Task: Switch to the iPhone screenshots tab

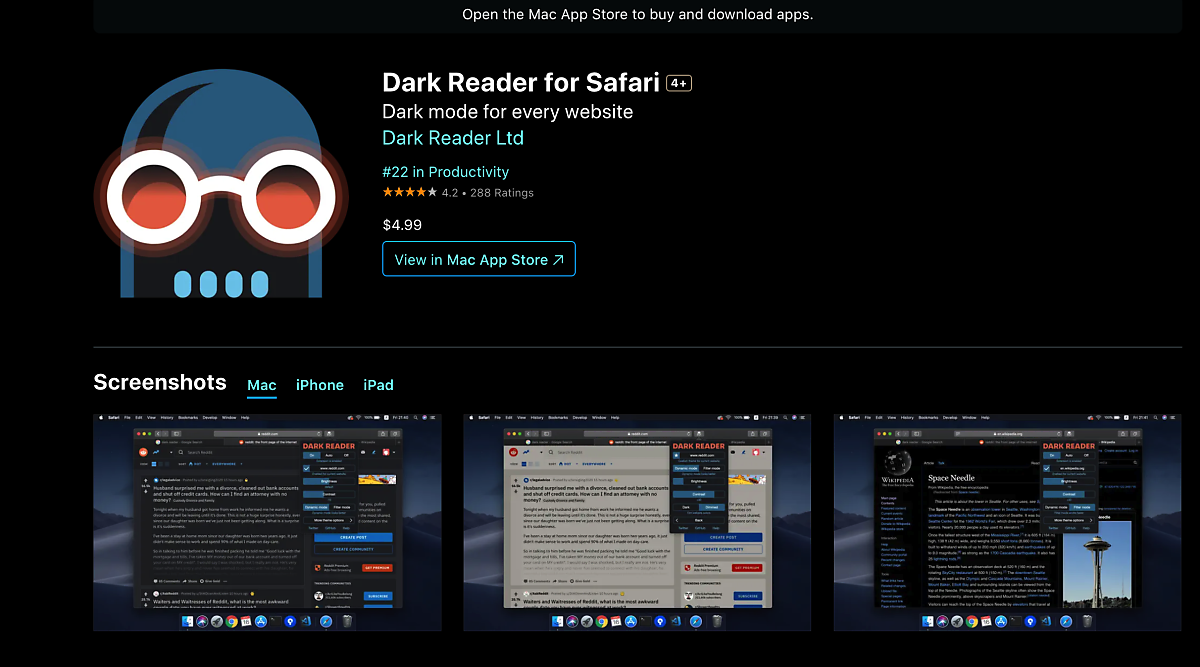Action: 320,385
